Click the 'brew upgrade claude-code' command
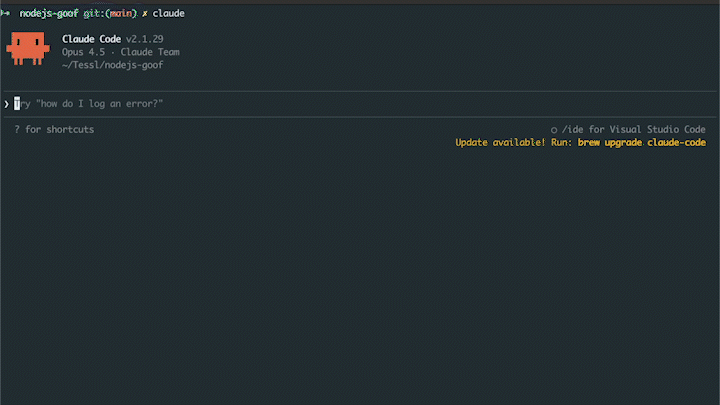Image resolution: width=720 pixels, height=405 pixels. (x=641, y=142)
